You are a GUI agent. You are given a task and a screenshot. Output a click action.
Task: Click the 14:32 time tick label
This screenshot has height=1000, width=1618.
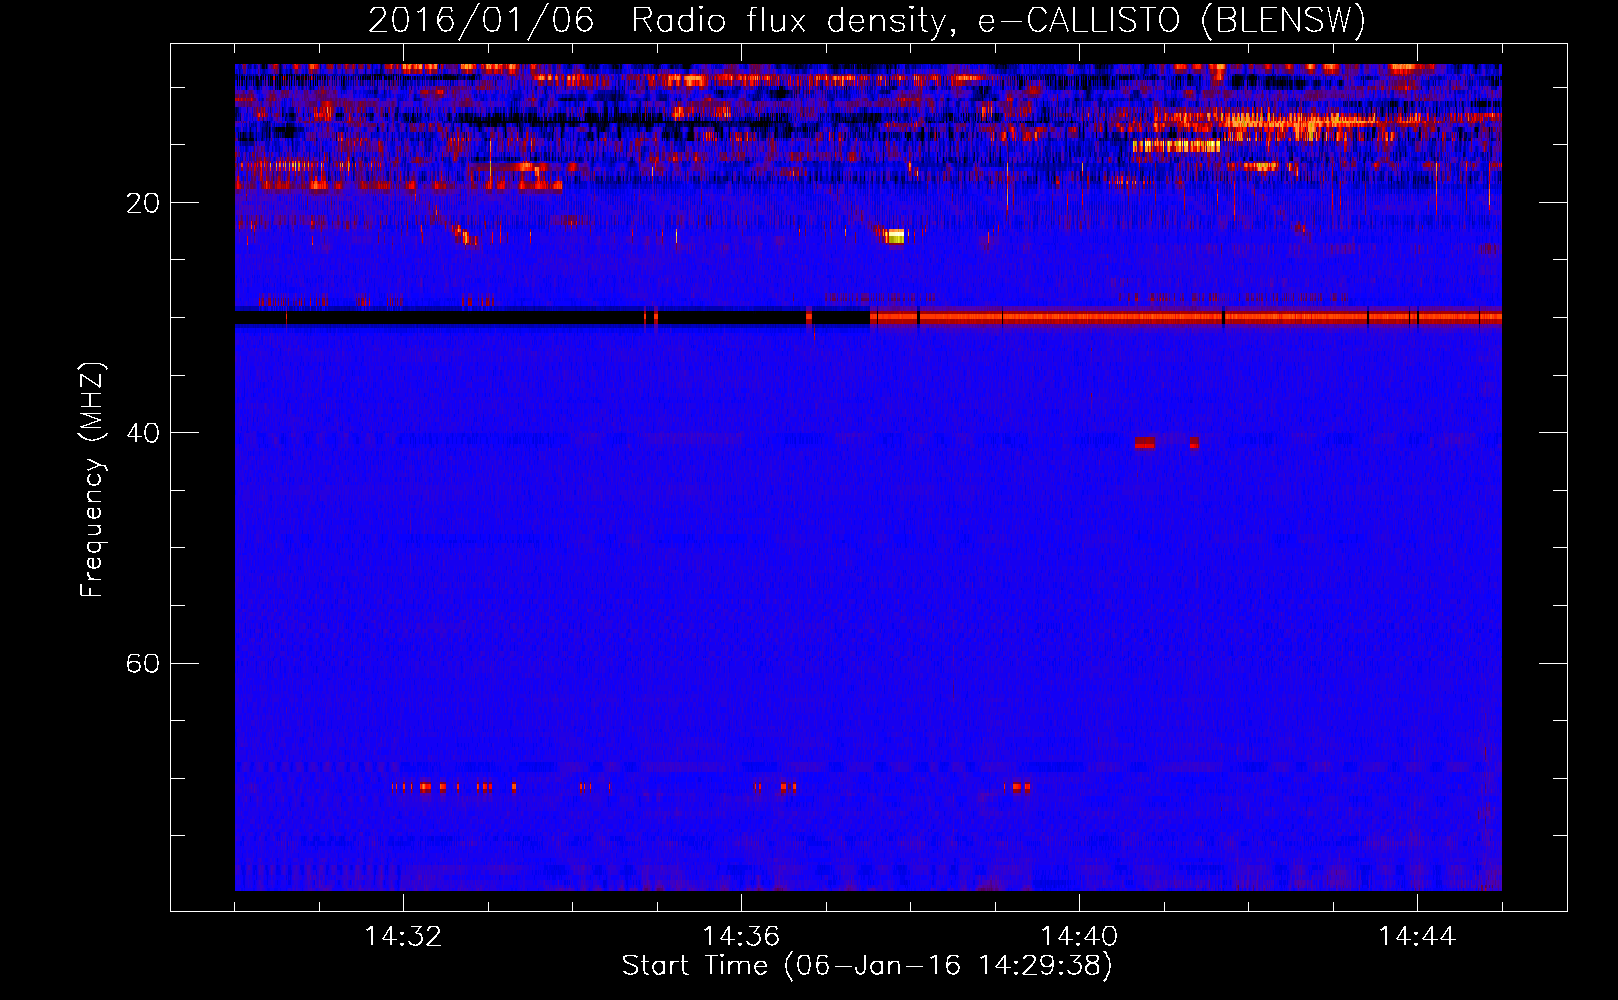coord(403,936)
